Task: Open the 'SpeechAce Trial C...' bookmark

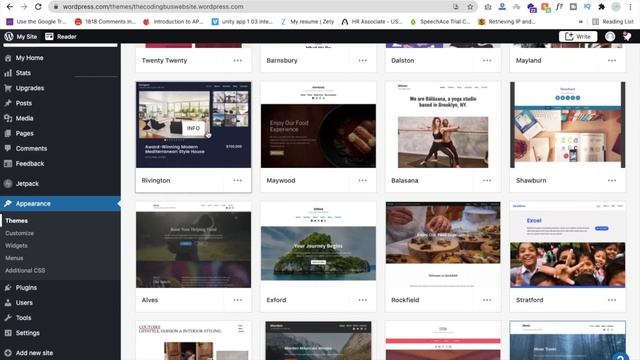Action: click(440, 22)
